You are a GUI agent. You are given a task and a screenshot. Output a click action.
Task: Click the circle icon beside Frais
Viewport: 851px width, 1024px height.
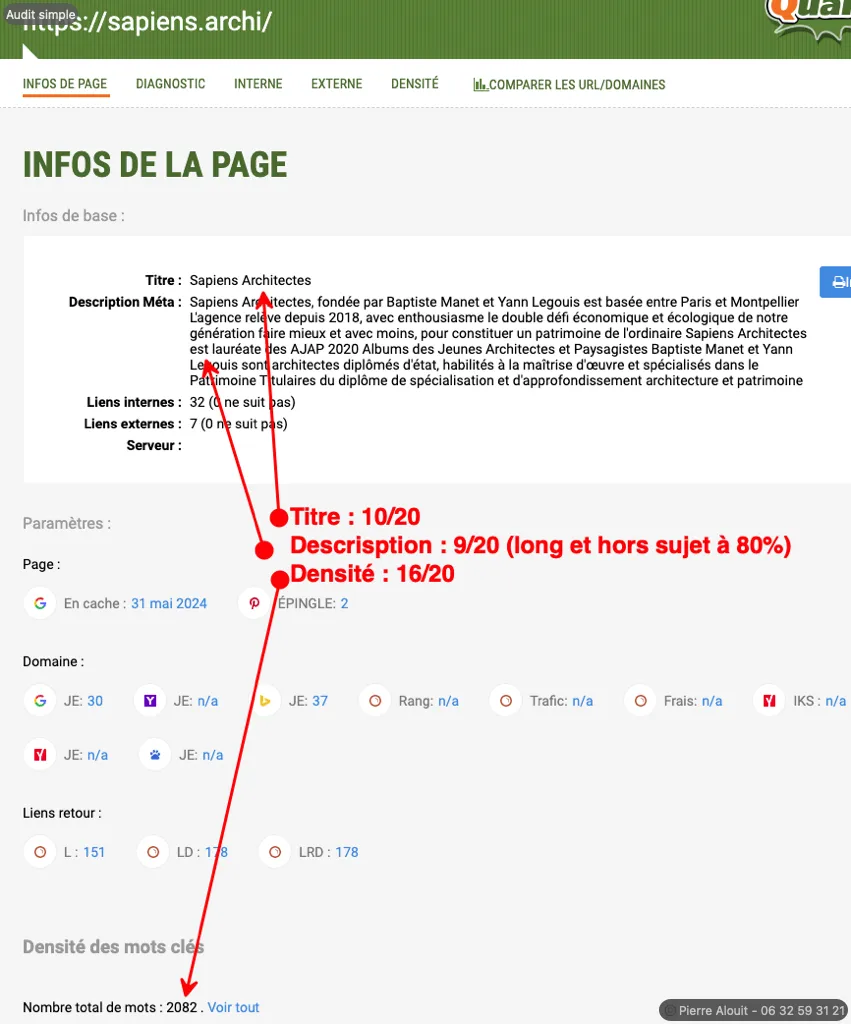point(640,701)
